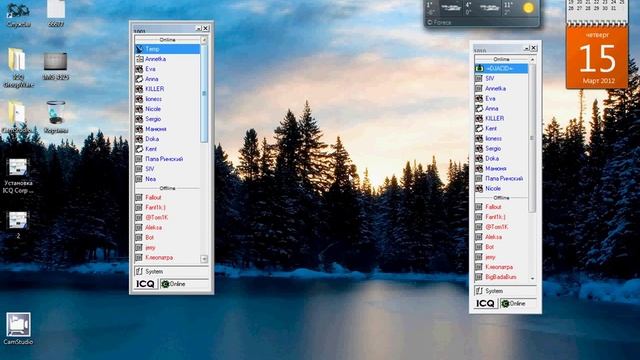The image size is (640, 360).
Task: Click scrollbar thumb in ICQ list with Temp
Action: tap(204, 93)
